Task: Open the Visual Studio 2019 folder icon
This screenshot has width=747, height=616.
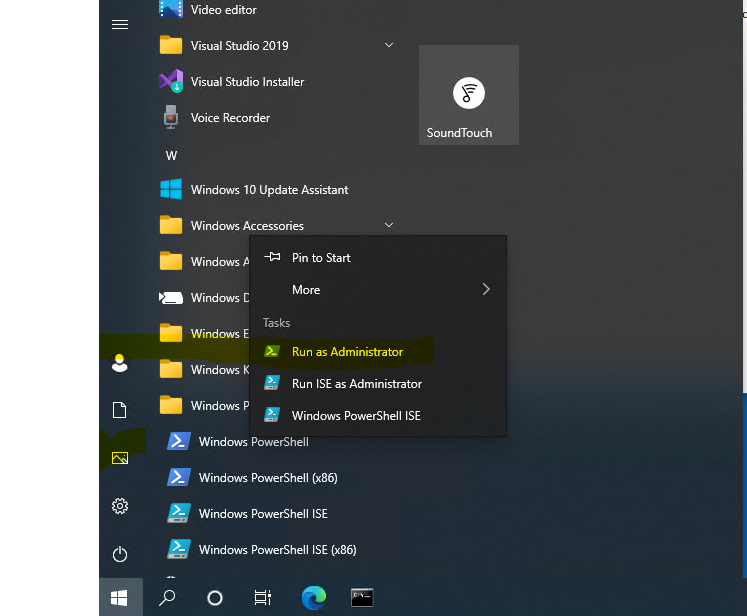Action: (x=171, y=45)
